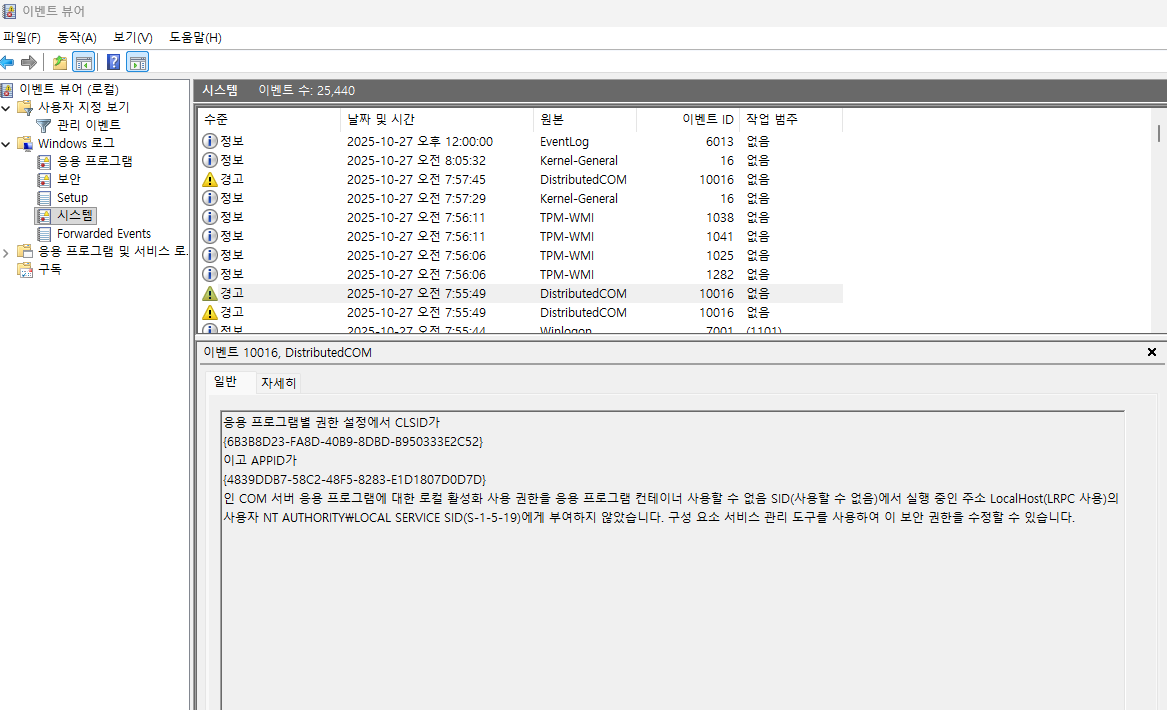1167x710 pixels.
Task: Select the 시스템 log
Action: (x=75, y=216)
